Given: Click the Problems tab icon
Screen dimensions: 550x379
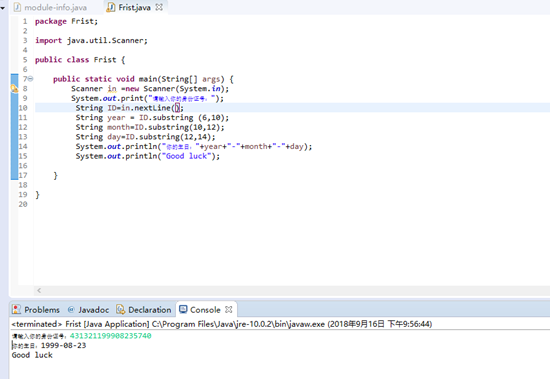Looking at the screenshot, I should click(16, 310).
